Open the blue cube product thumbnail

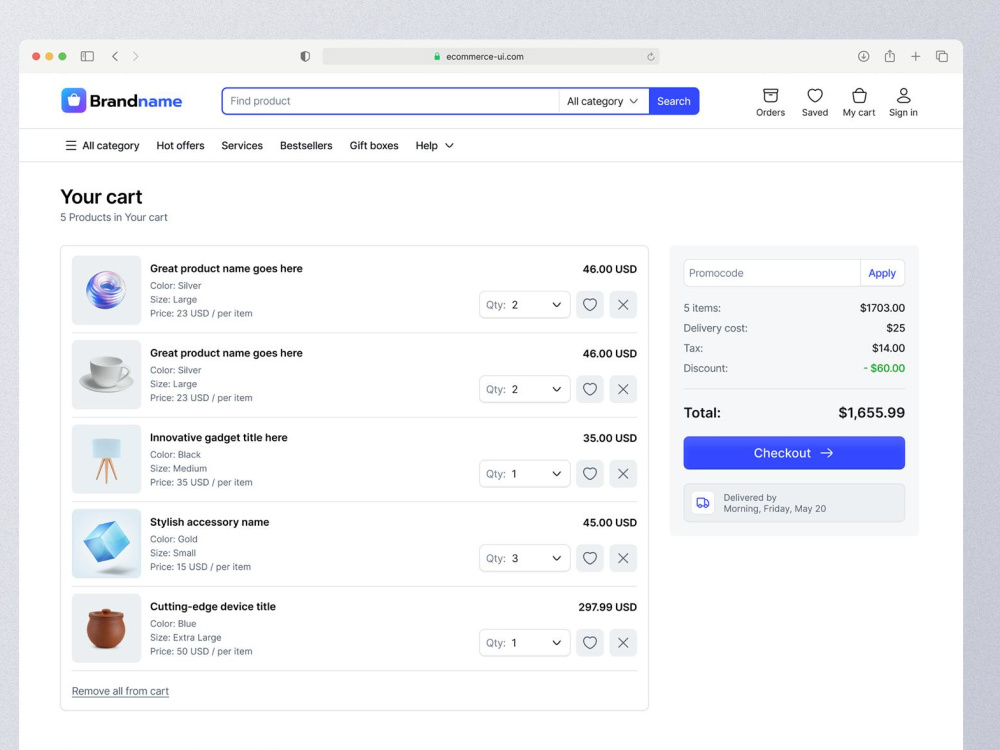pyautogui.click(x=107, y=543)
